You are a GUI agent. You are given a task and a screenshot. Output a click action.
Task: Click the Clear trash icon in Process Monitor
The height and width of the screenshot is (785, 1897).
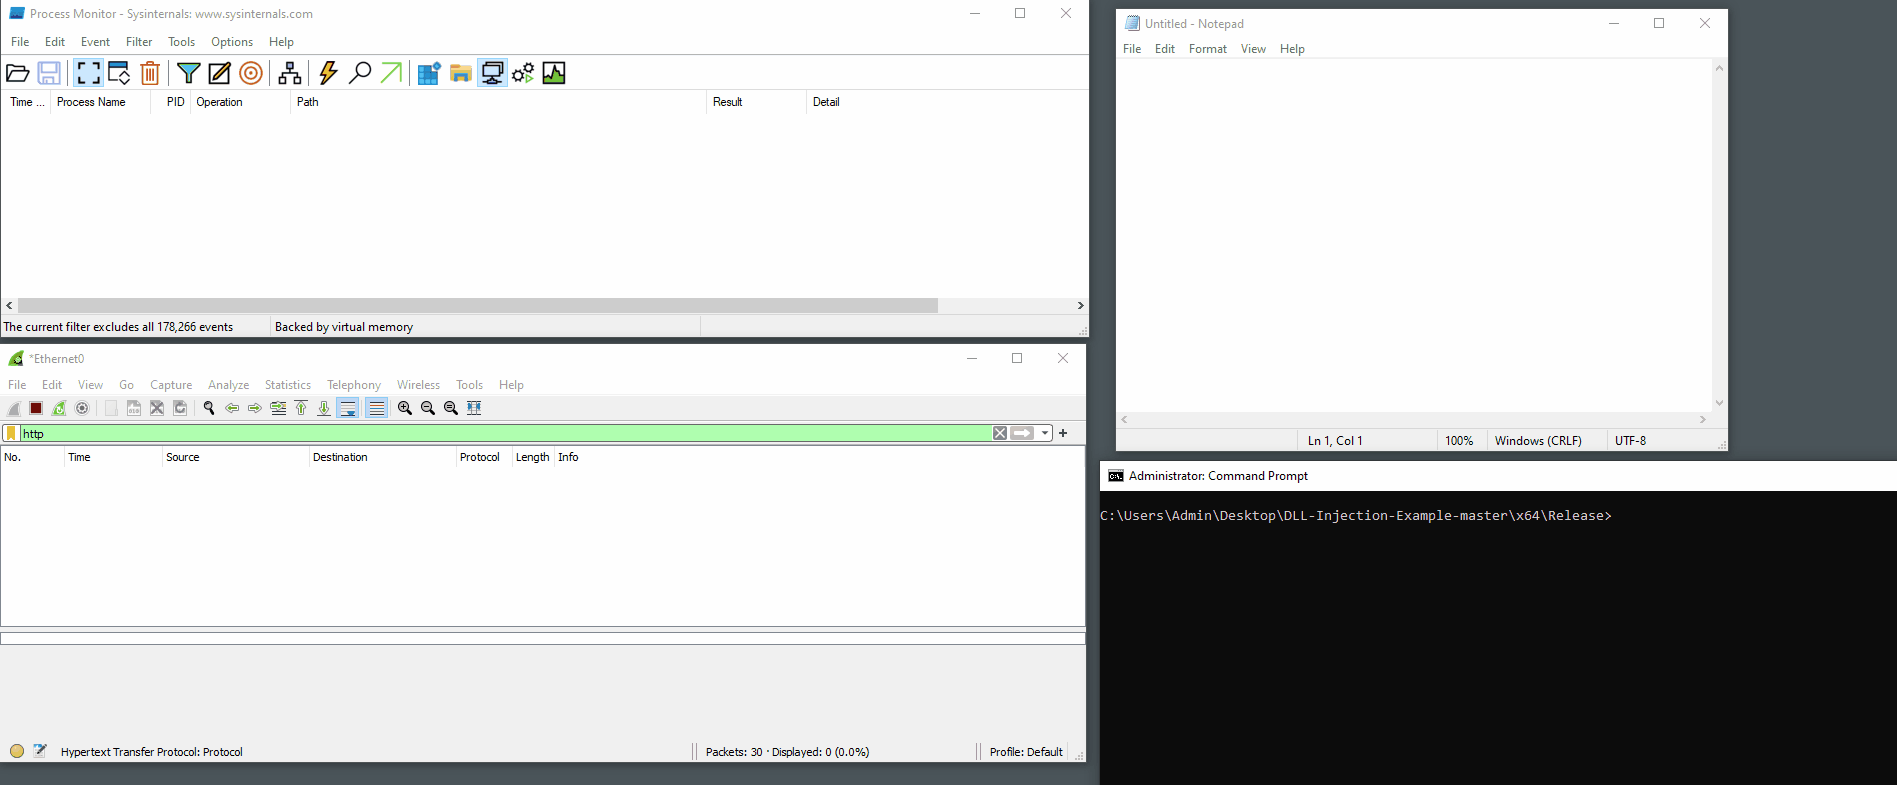click(150, 73)
